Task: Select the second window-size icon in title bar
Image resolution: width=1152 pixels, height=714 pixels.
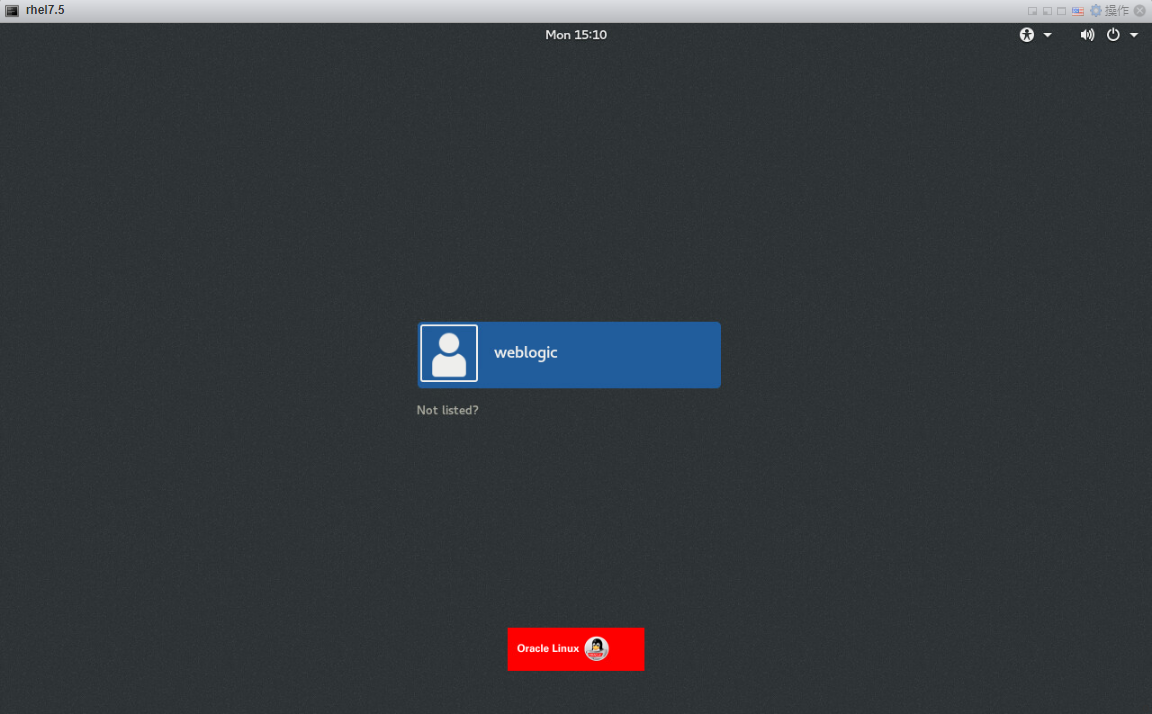Action: coord(1047,11)
